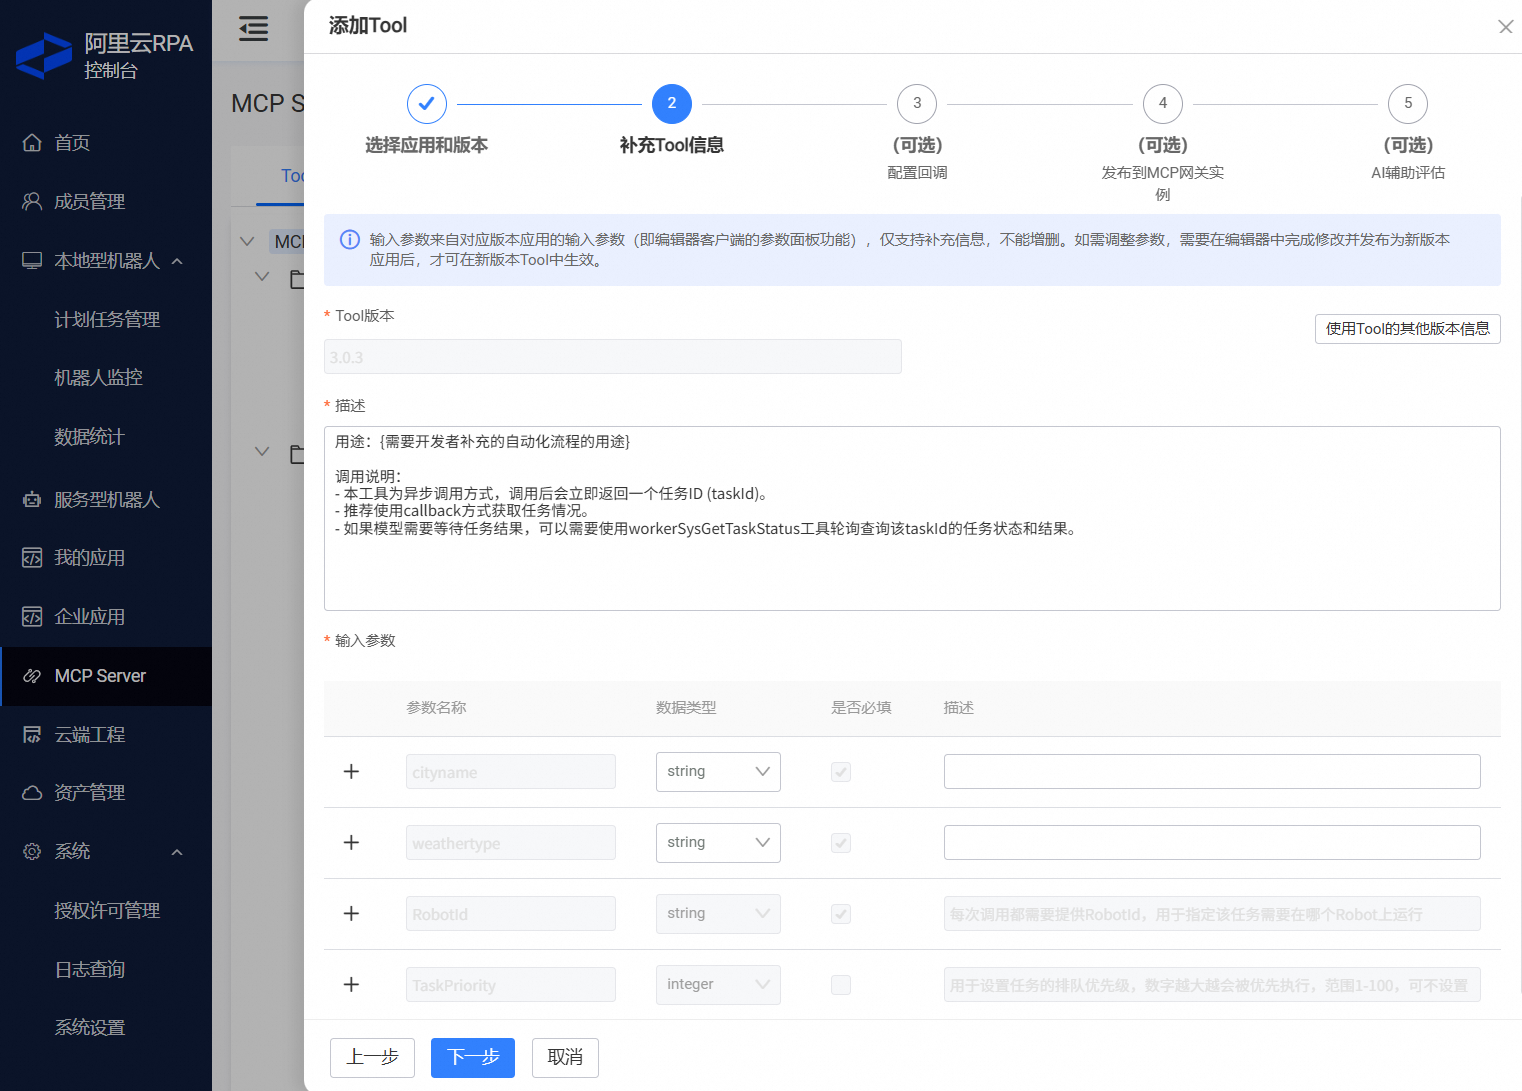Viewport: 1522px width, 1091px height.
Task: Click the 使用Tool的其他版本信息 button
Action: 1408,329
